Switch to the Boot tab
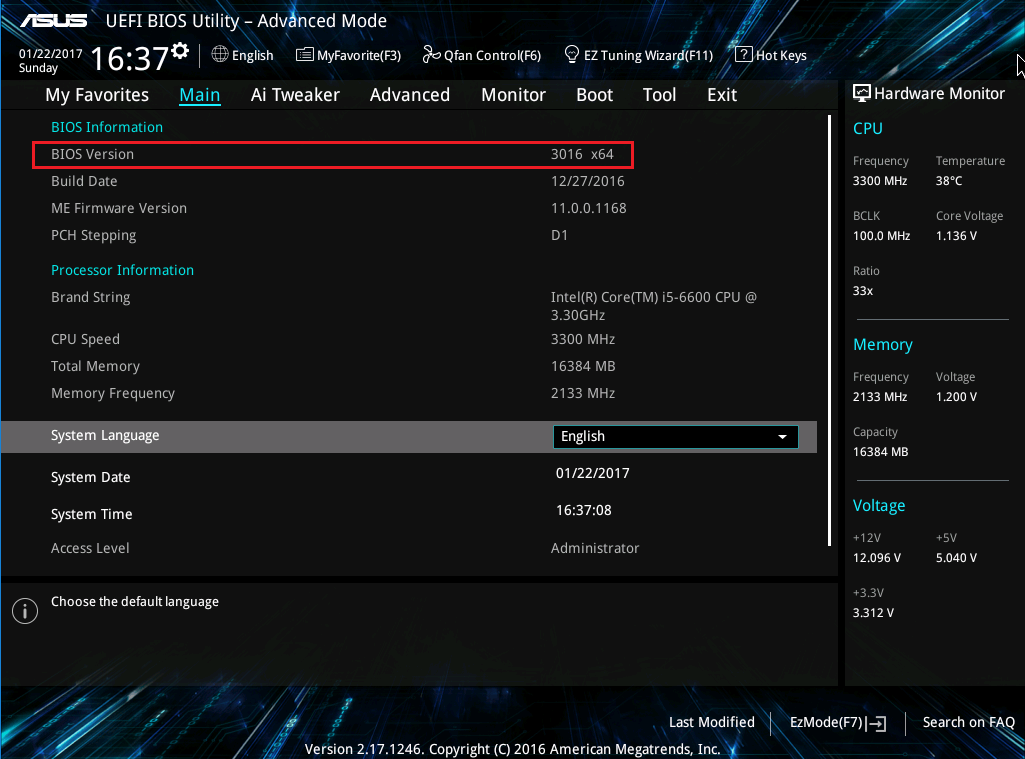Viewport: 1025px width, 759px height. 594,95
